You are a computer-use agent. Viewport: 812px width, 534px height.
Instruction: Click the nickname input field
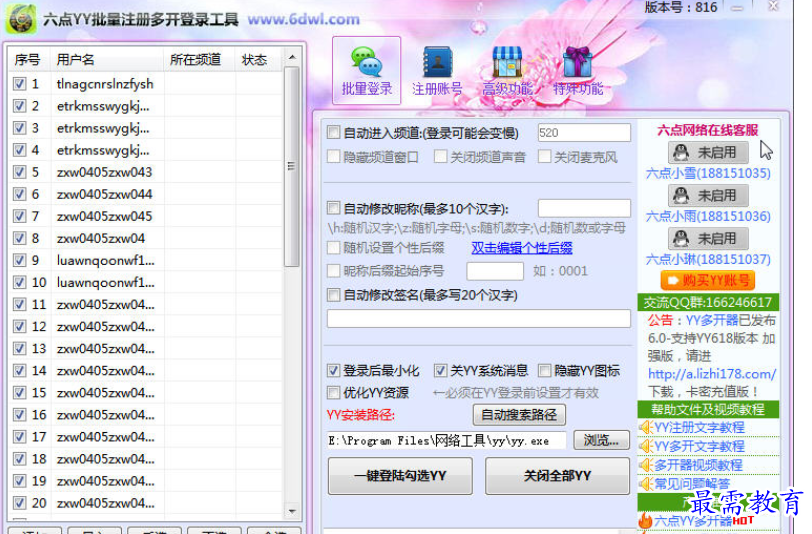584,208
